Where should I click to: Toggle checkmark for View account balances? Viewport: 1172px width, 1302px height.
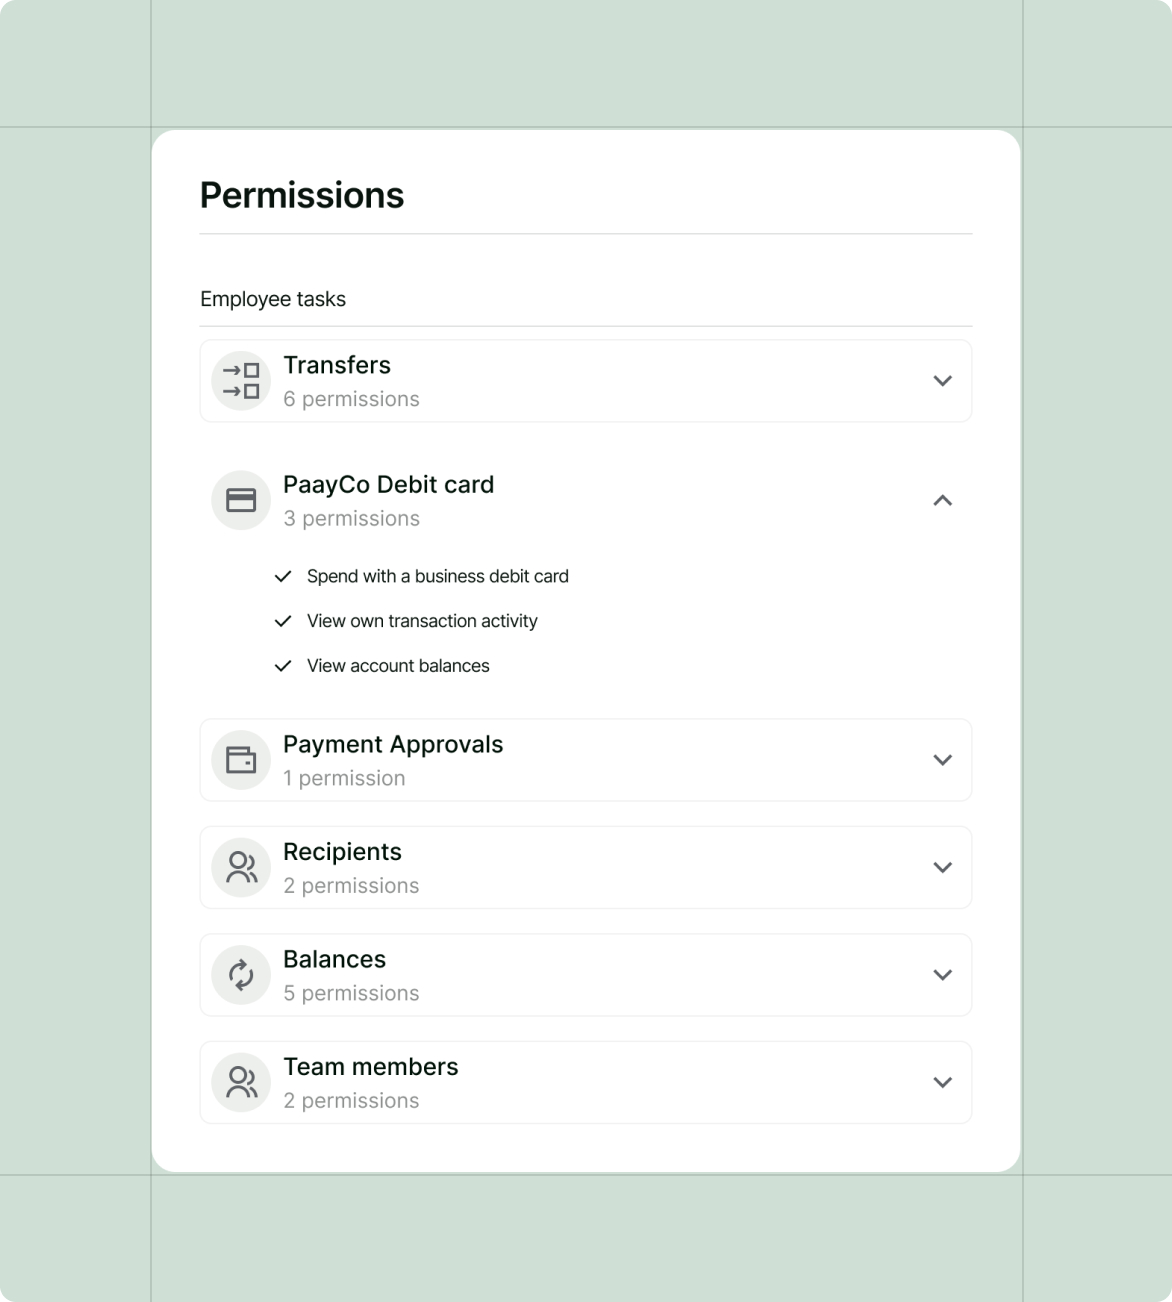point(283,666)
